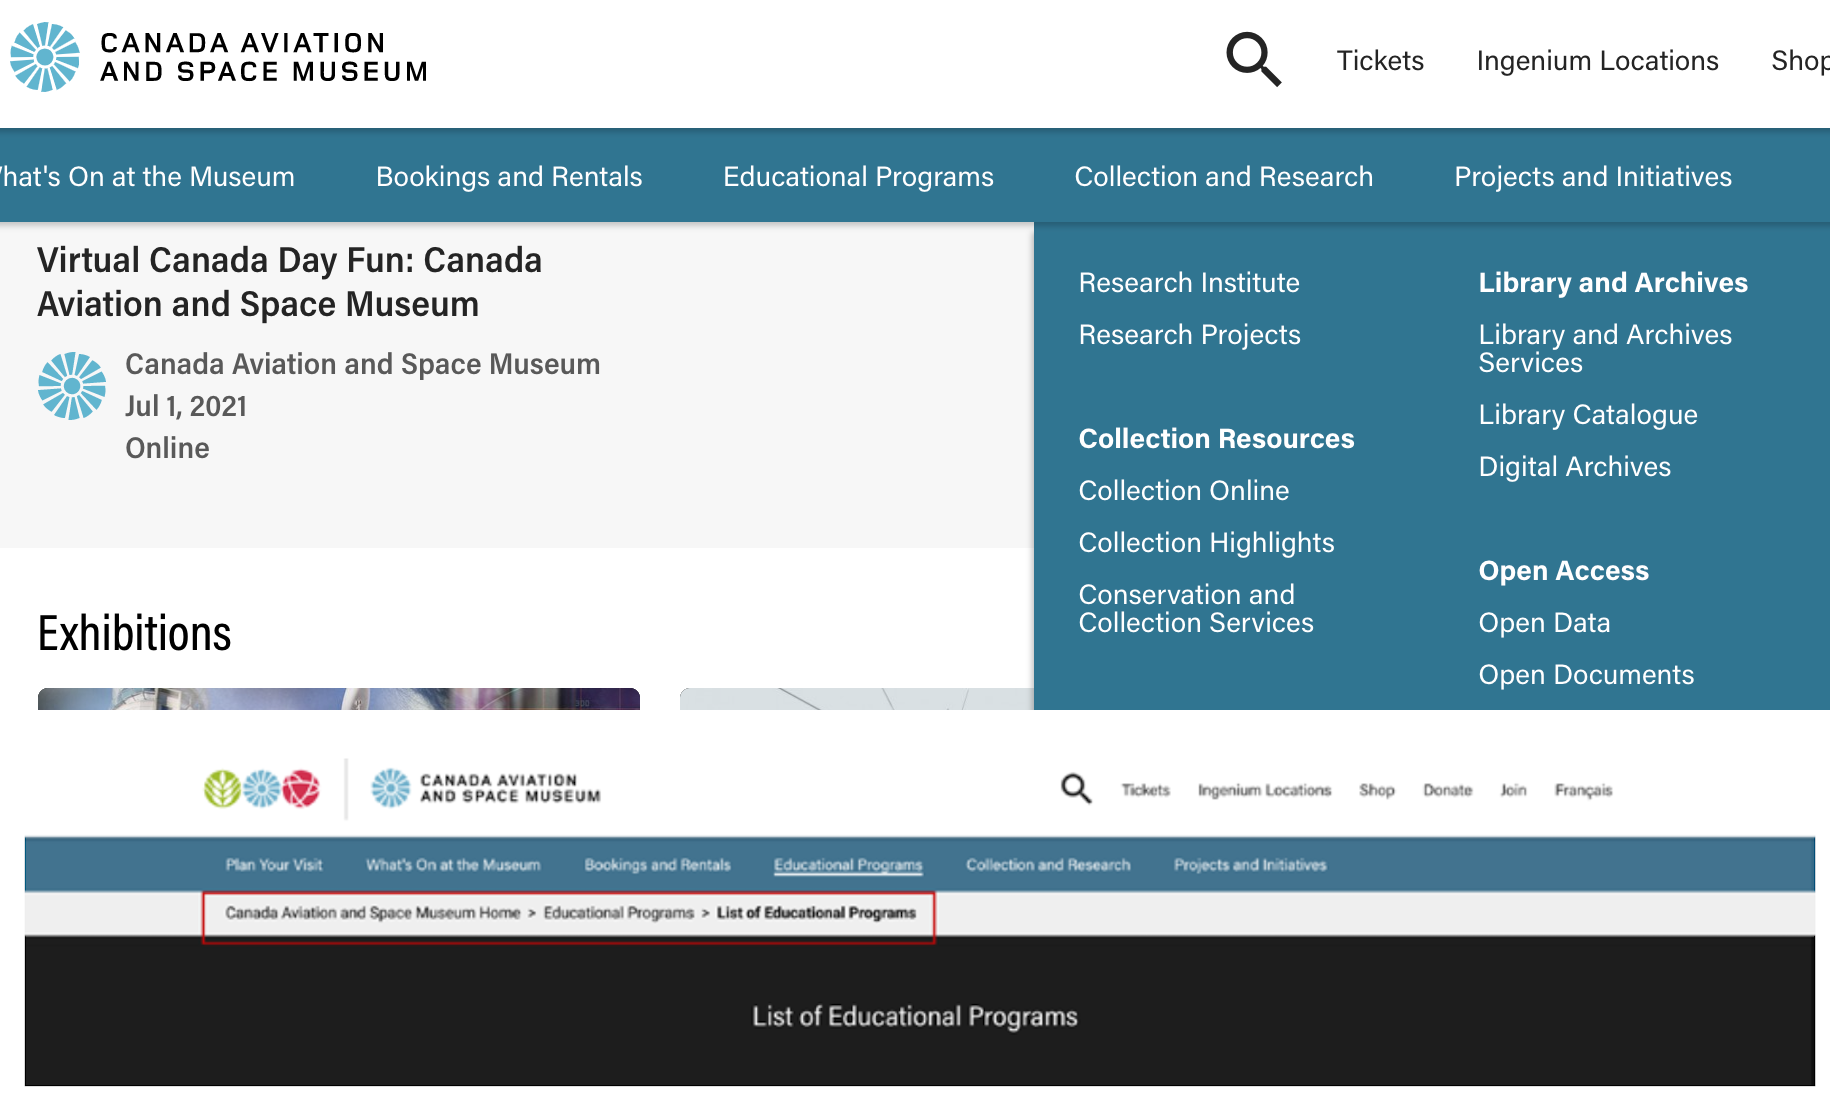Open Educational Programs in the breadcrumb trail

tap(618, 913)
